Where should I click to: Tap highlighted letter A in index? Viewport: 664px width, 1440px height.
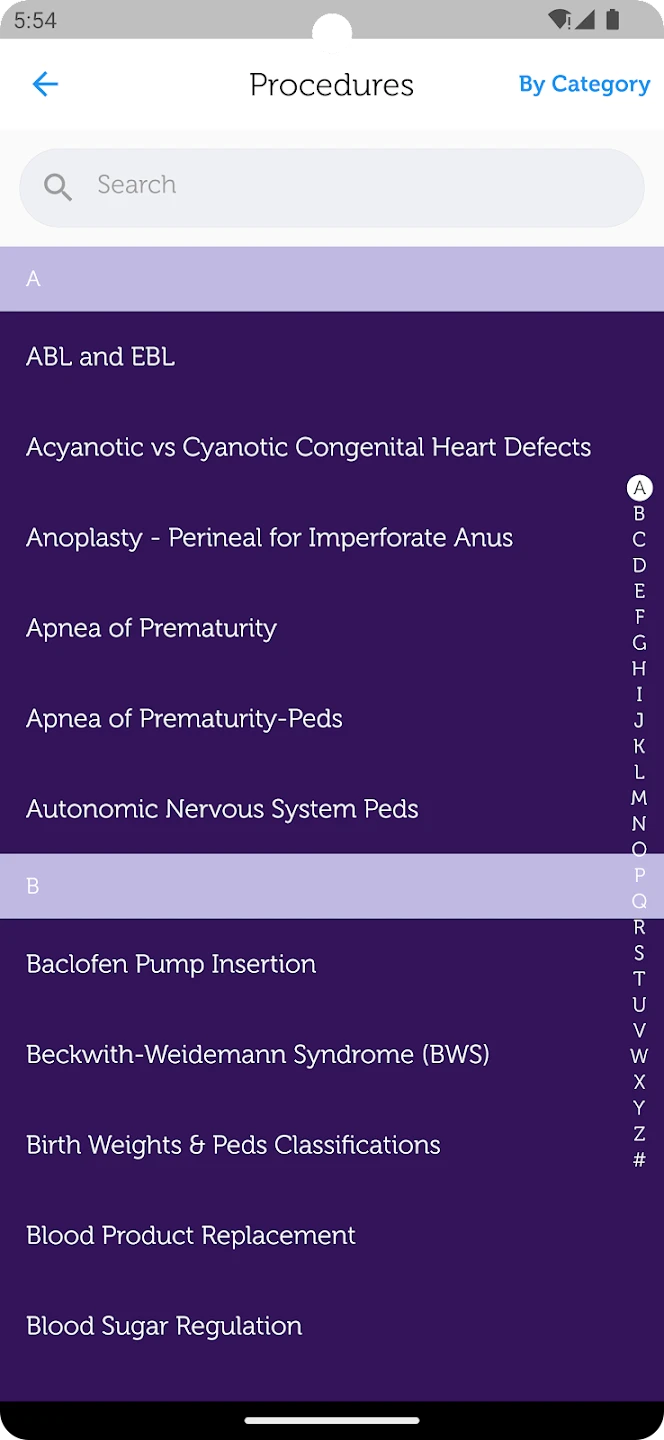[639, 488]
